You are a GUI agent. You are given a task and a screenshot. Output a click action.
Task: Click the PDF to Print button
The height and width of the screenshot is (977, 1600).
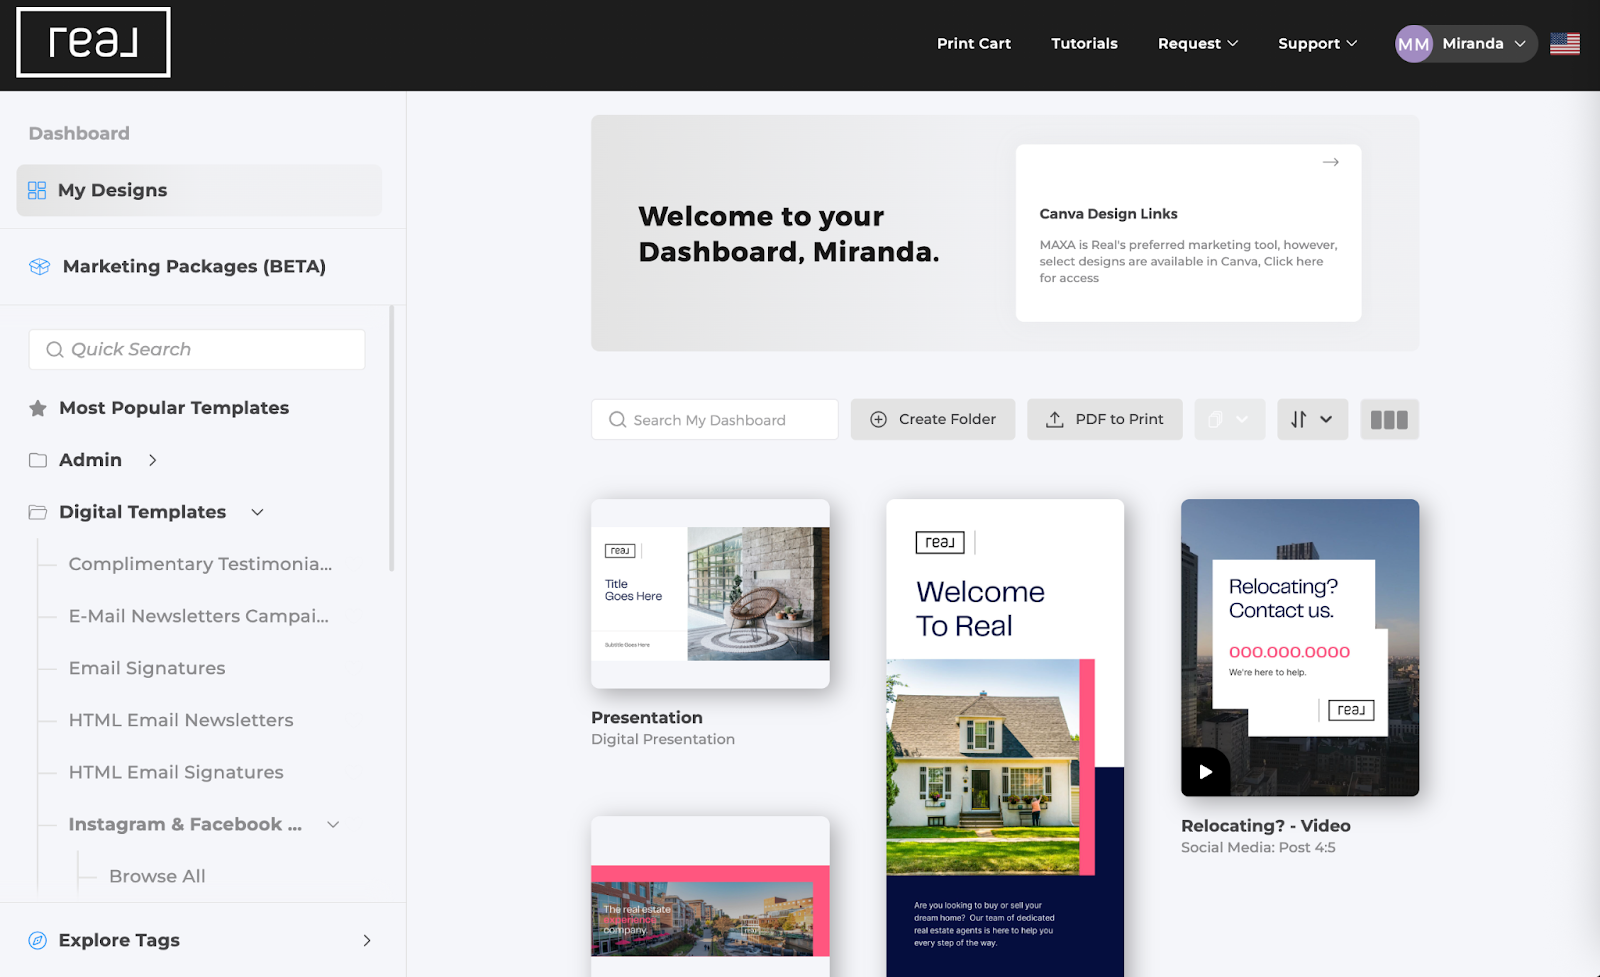click(x=1104, y=420)
